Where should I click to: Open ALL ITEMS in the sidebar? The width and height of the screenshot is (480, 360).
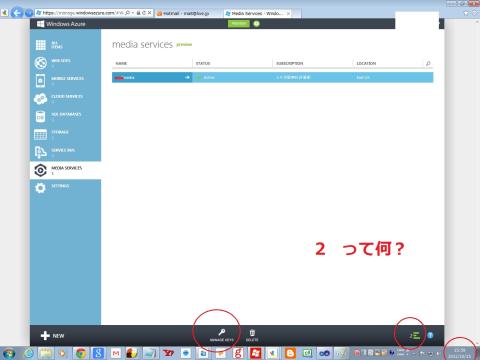[65, 45]
